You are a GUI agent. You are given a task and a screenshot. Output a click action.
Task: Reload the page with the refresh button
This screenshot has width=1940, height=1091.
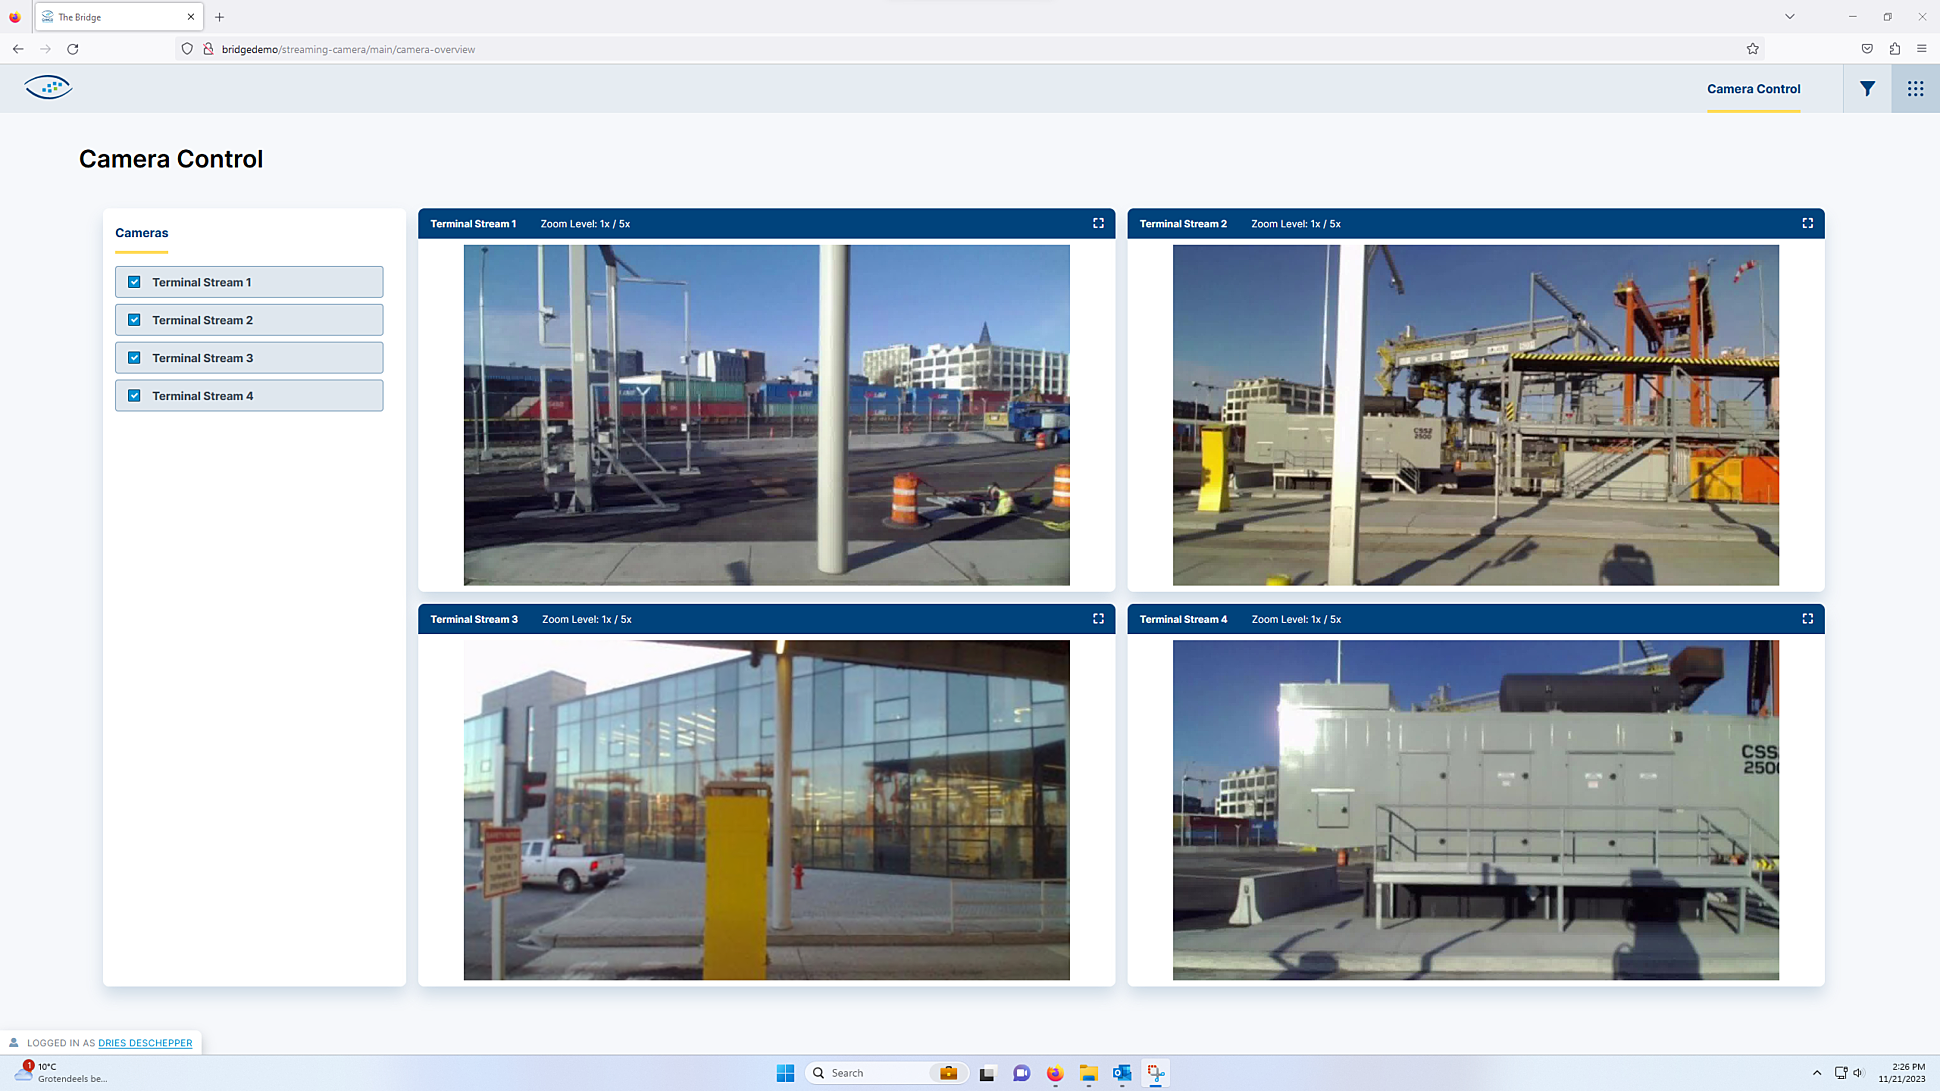pos(72,48)
